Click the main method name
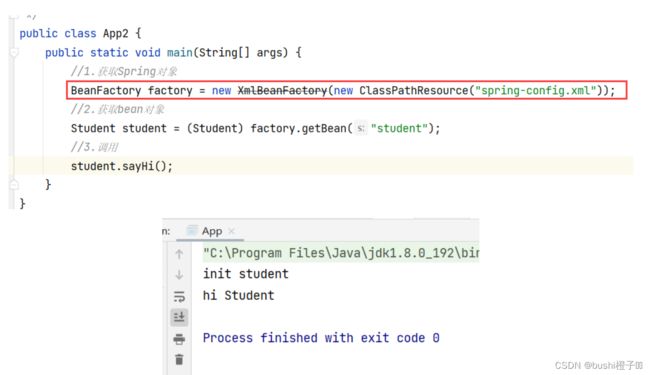The image size is (650, 375). (179, 53)
